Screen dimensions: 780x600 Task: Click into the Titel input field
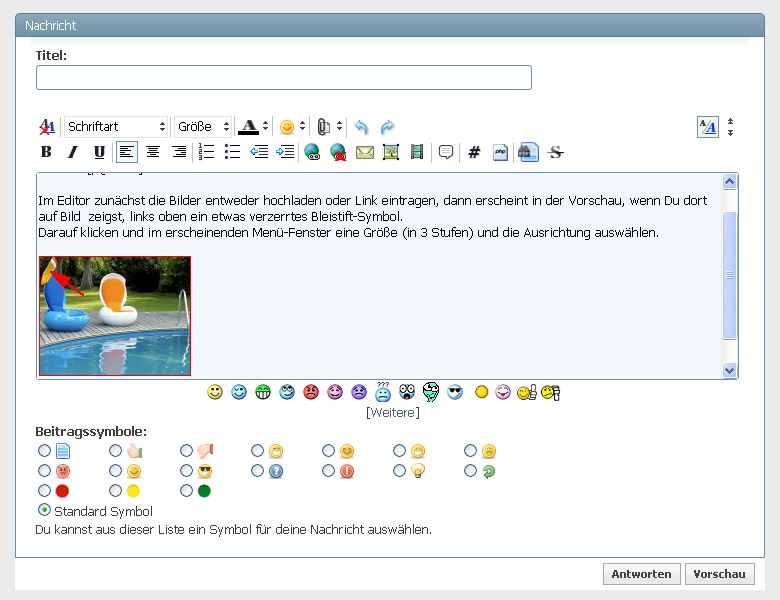coord(284,78)
